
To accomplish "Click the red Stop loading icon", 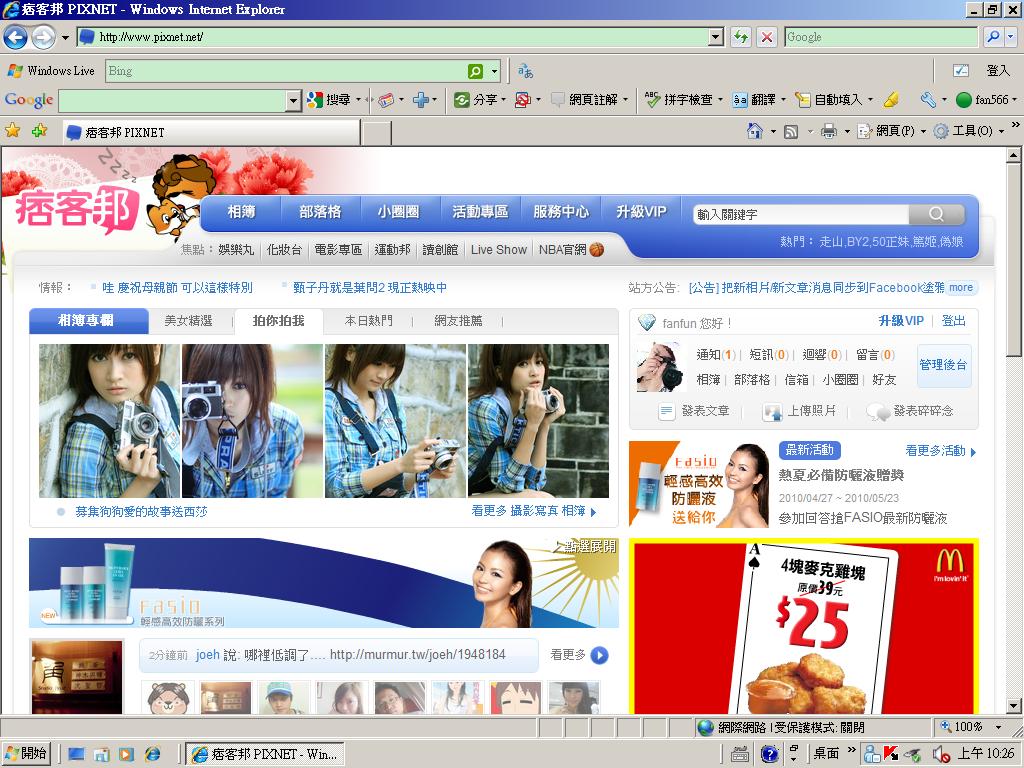I will pyautogui.click(x=767, y=37).
